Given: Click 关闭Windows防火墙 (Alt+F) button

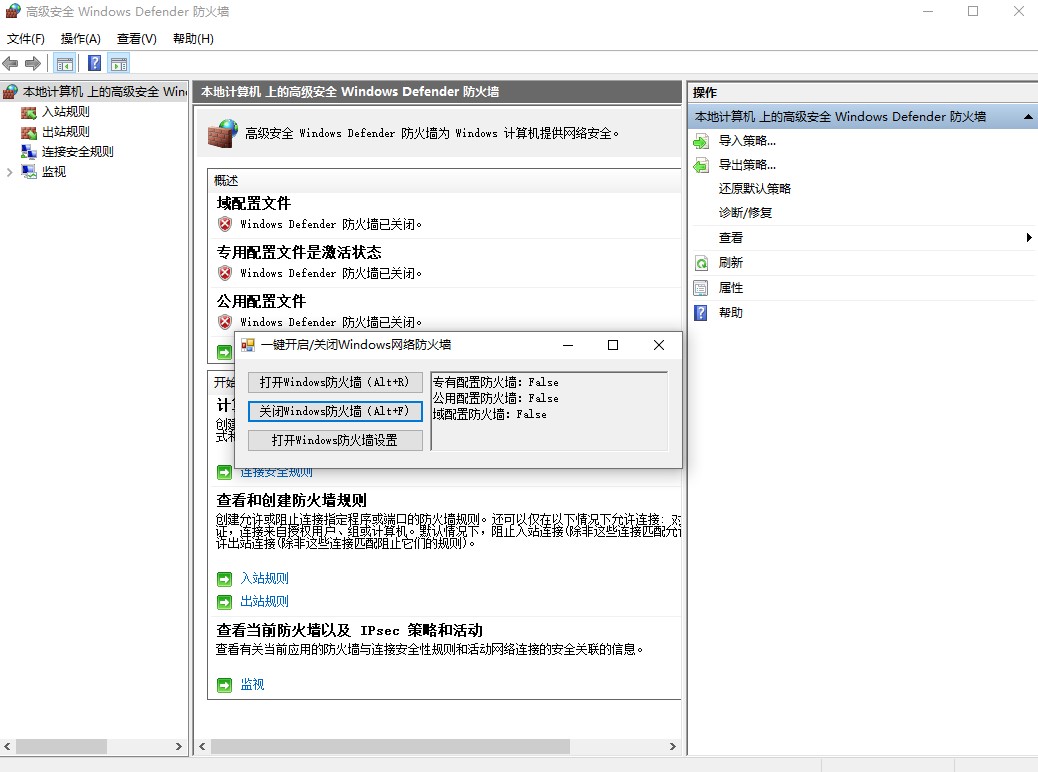Looking at the screenshot, I should click(335, 411).
